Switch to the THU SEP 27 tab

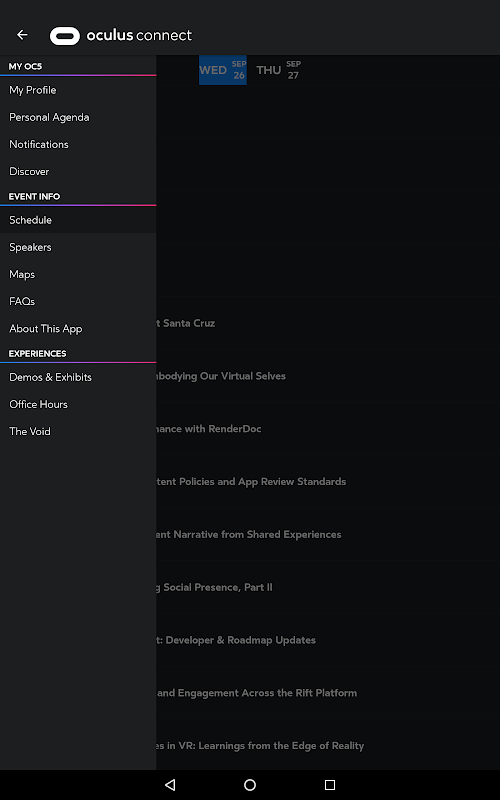279,70
